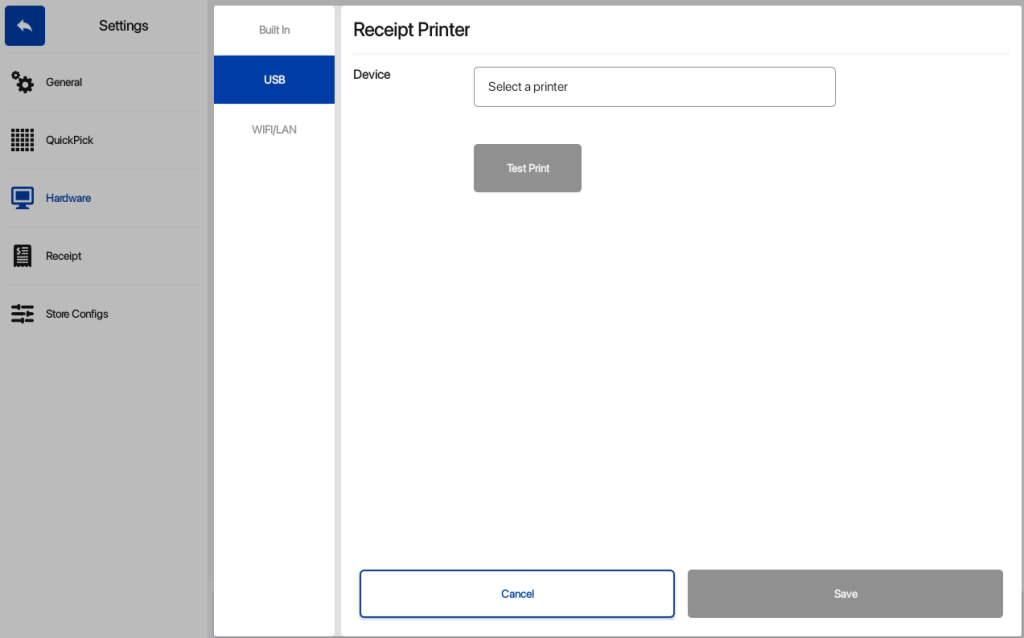Click the Receipt paper icon
Image resolution: width=1024 pixels, height=638 pixels.
(22, 256)
